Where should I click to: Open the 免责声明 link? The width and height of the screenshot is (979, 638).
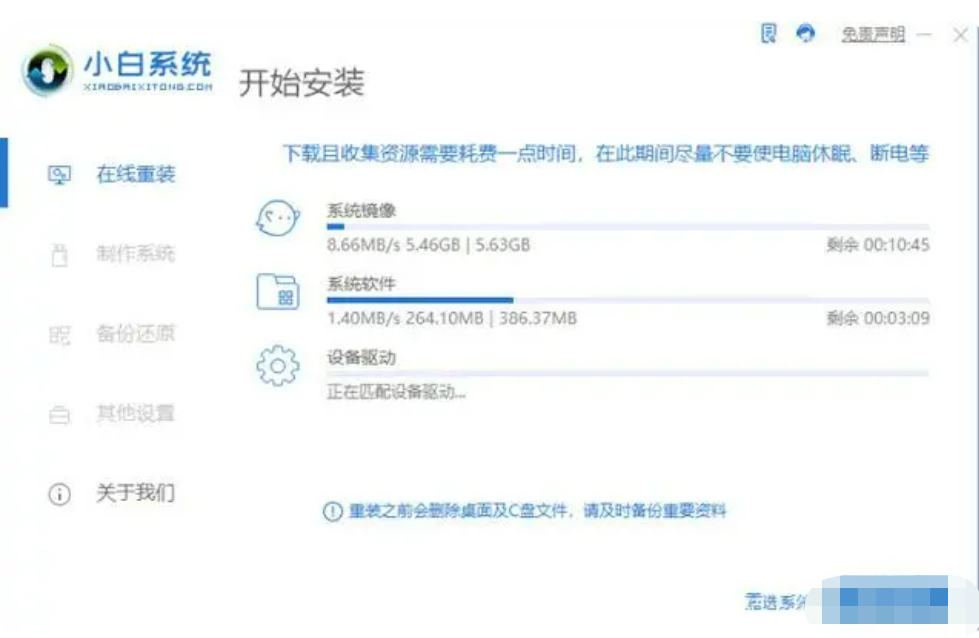(873, 34)
